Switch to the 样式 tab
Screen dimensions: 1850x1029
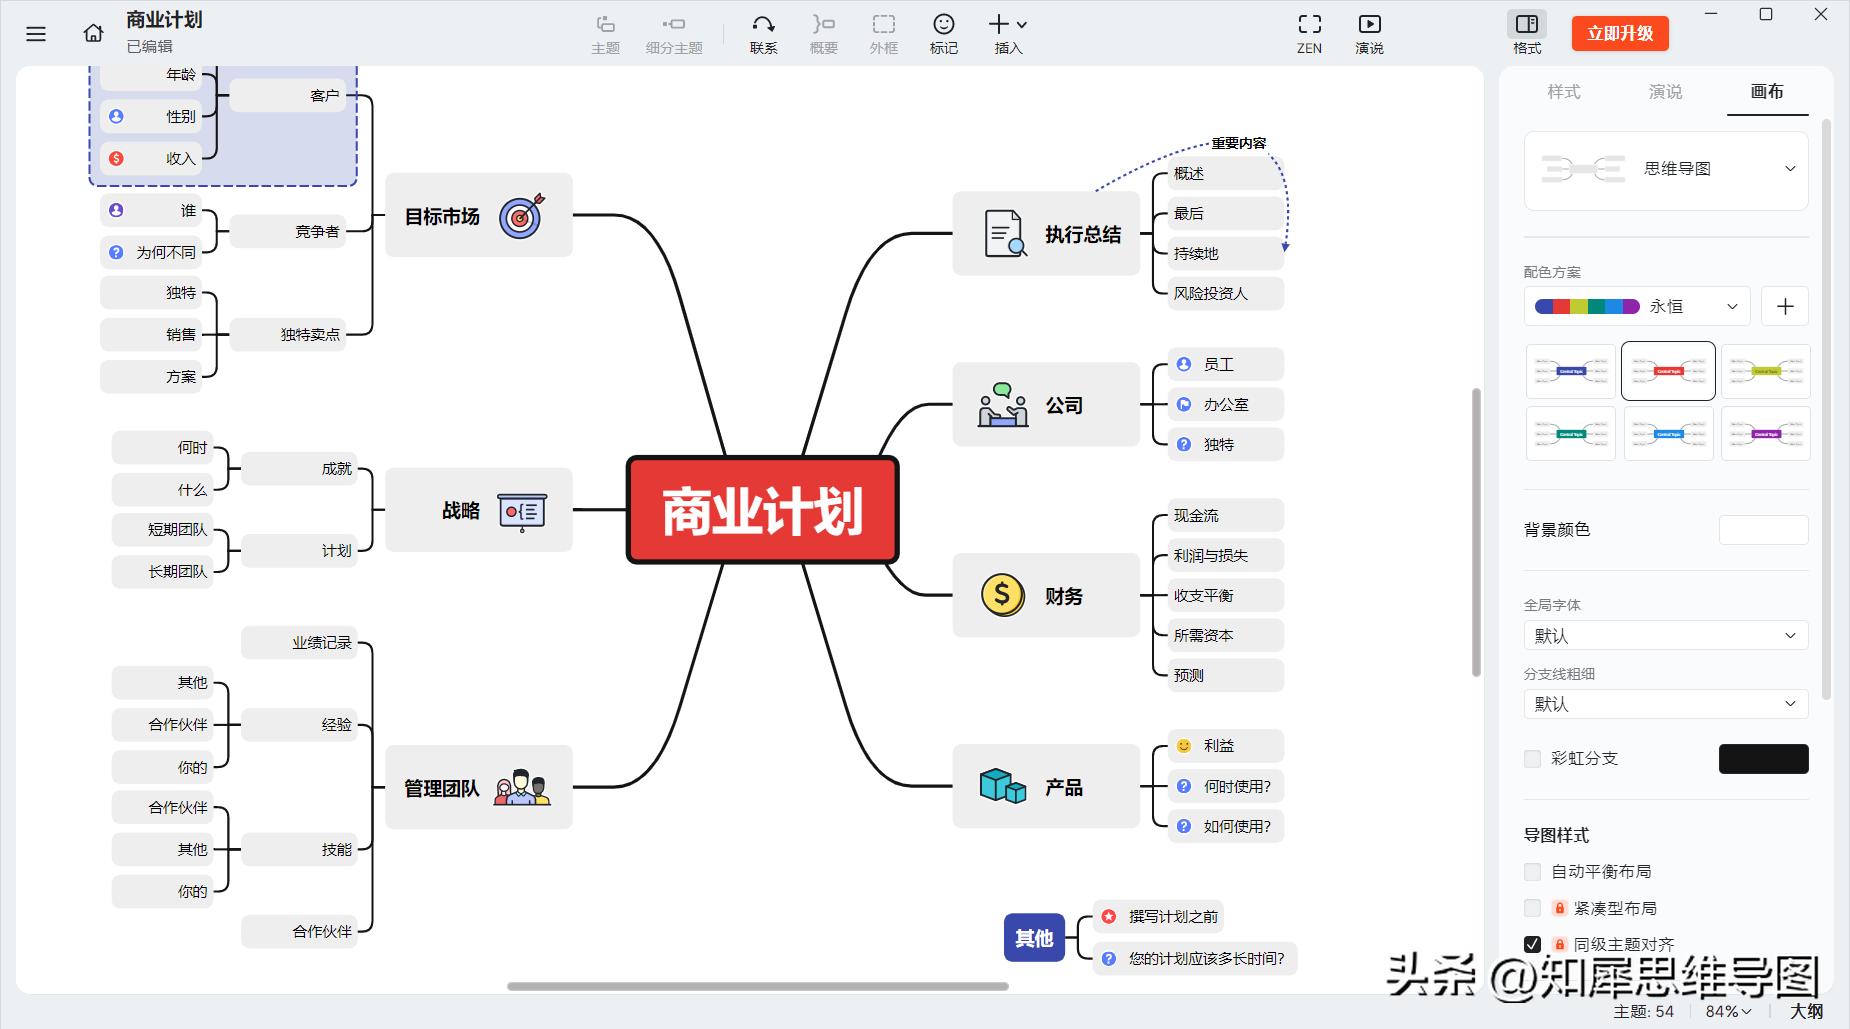click(1565, 92)
